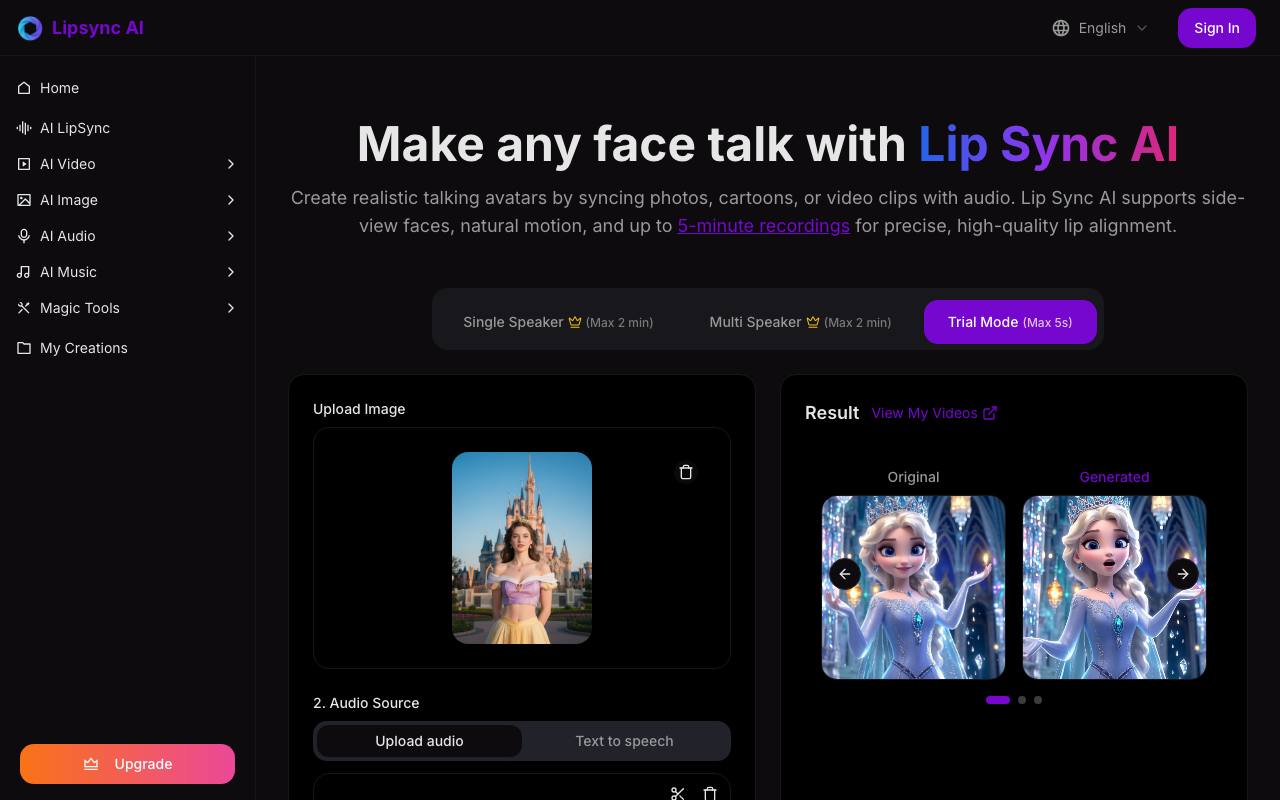Click the Lipsync AI brand name

98,28
